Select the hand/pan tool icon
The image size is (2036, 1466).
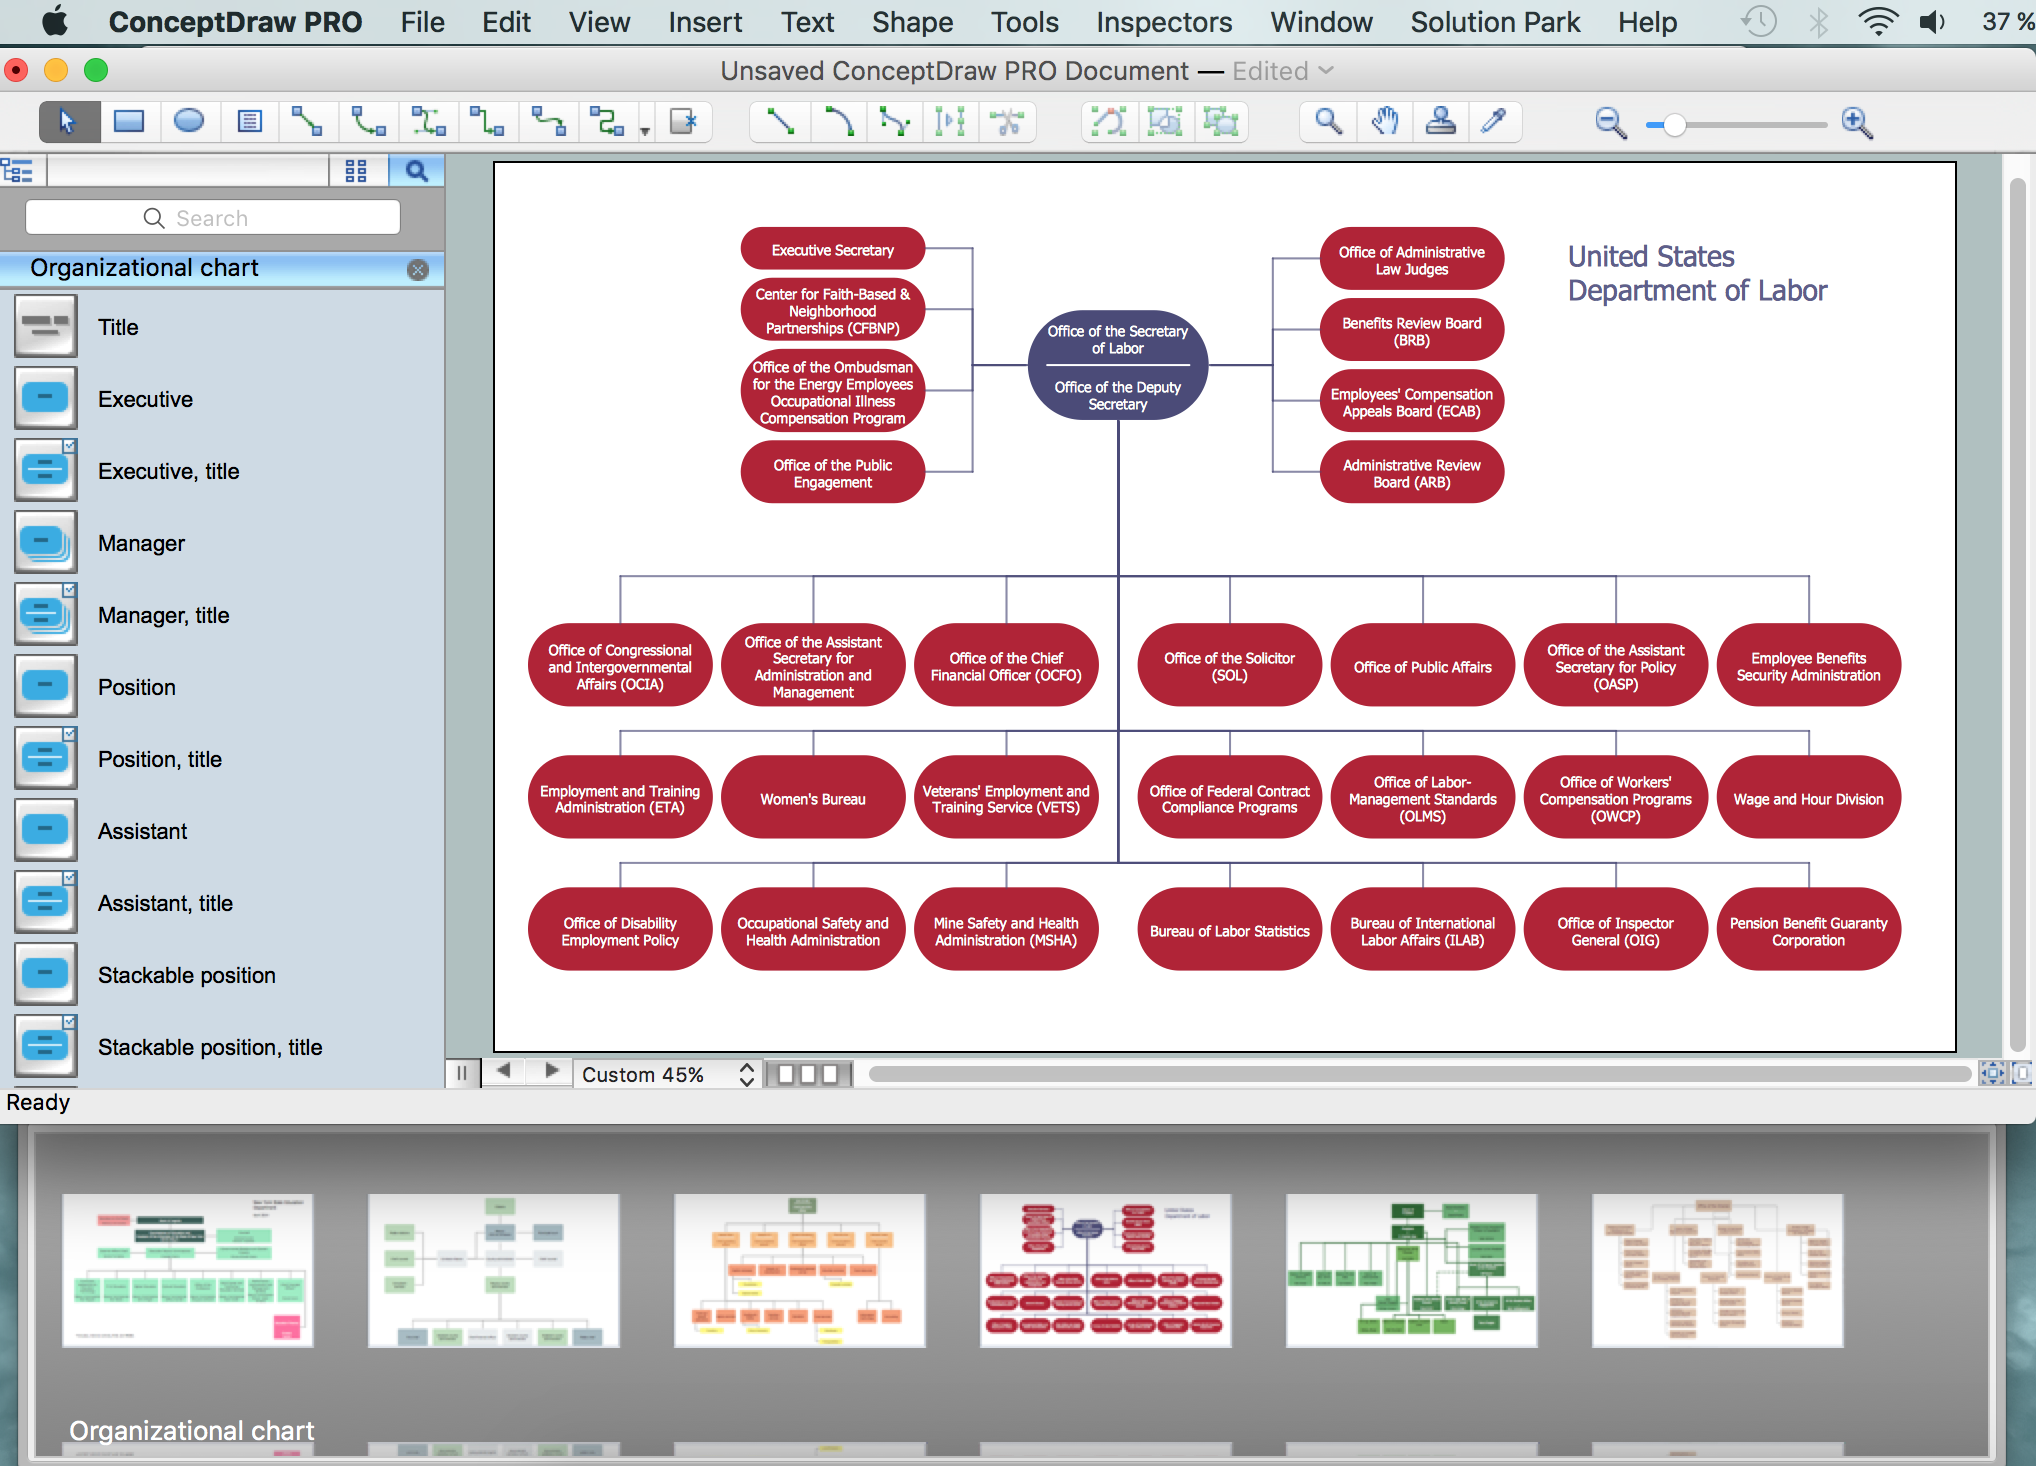(1386, 122)
